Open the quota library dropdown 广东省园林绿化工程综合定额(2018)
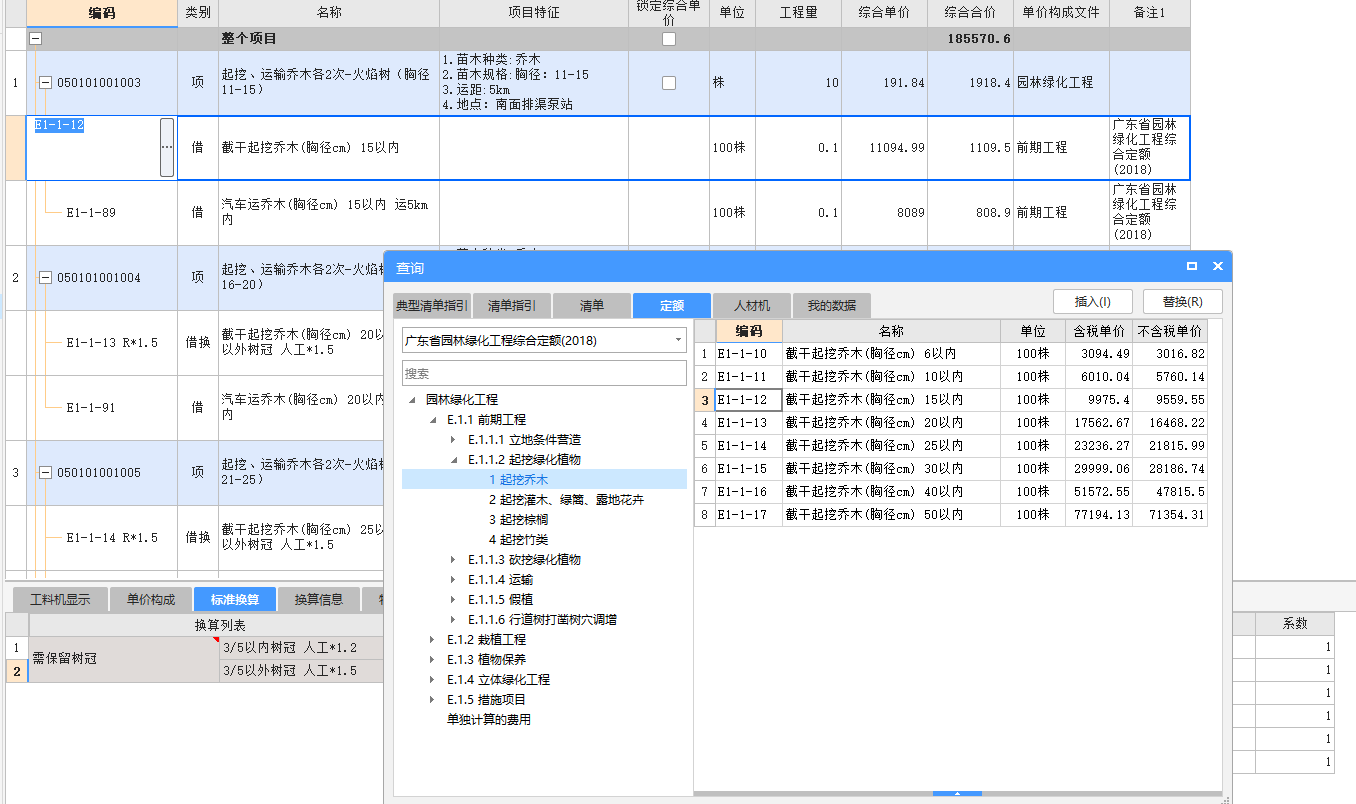1356x804 pixels. click(544, 340)
